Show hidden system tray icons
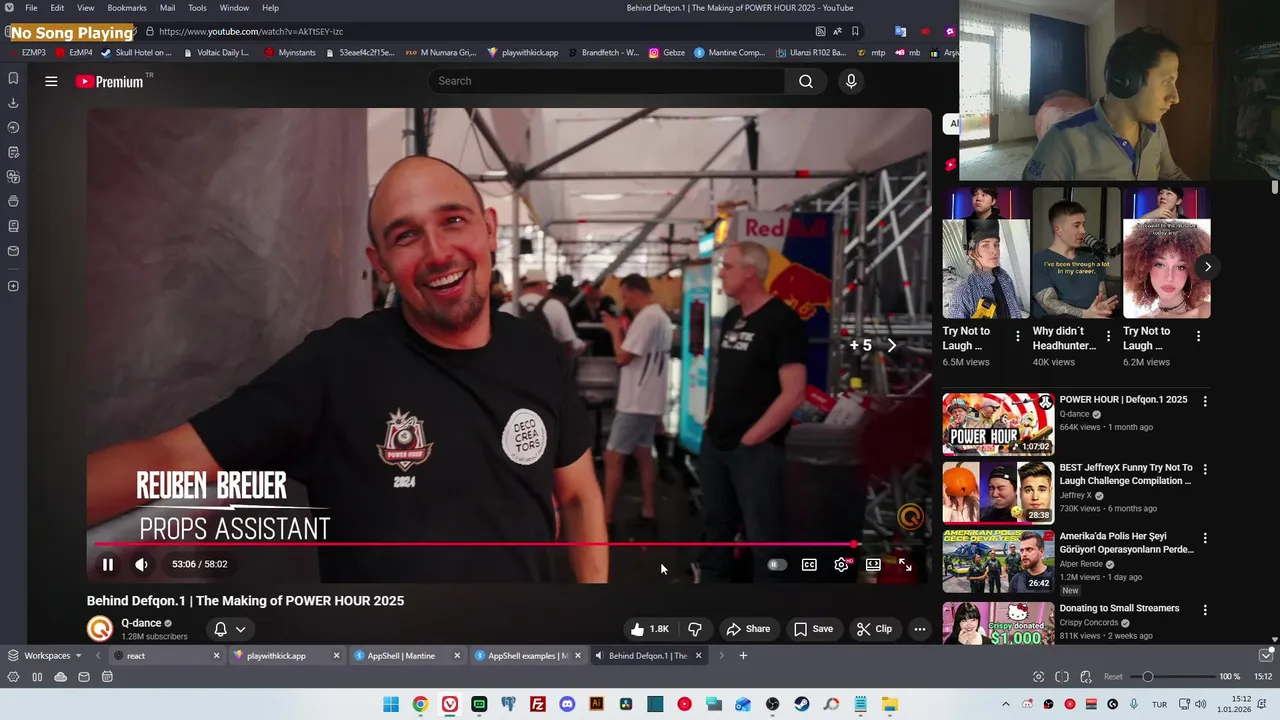Viewport: 1280px width, 720px height. pos(1006,704)
